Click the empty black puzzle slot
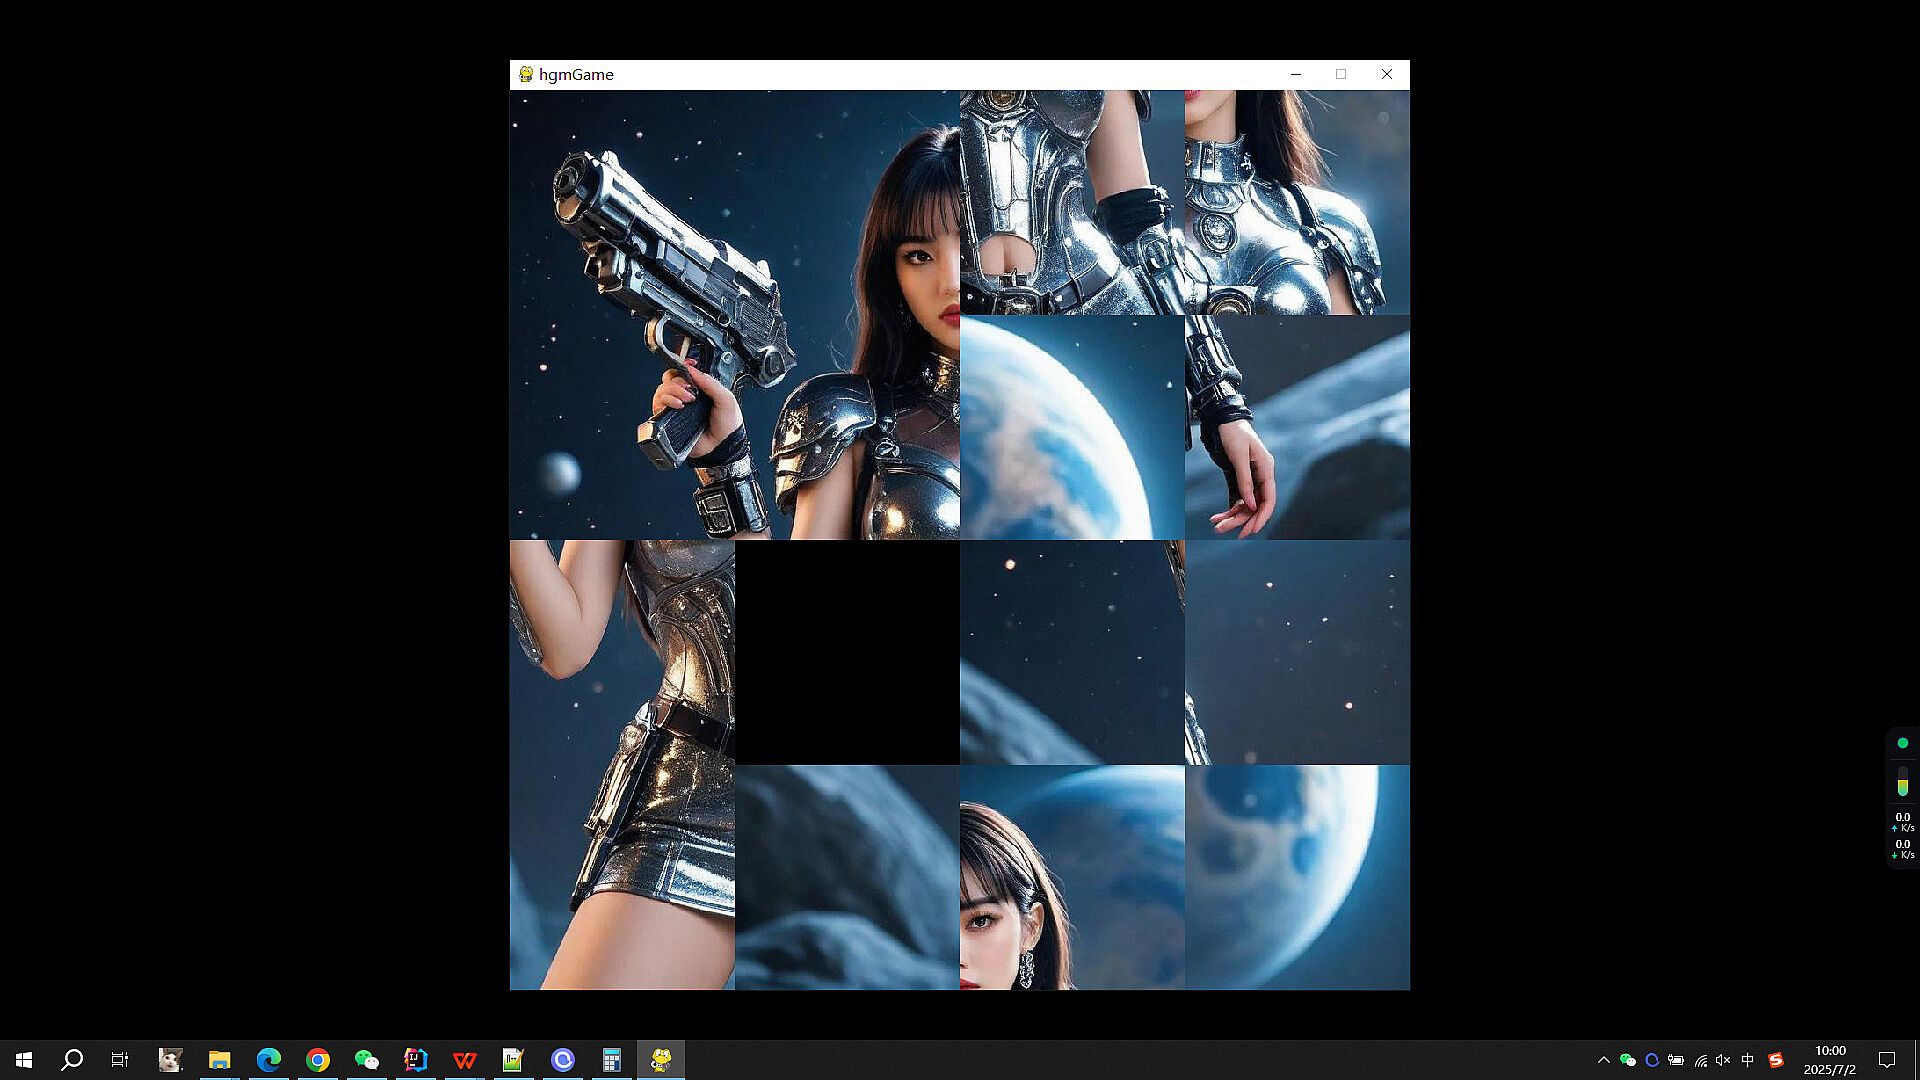The image size is (1920, 1080). pyautogui.click(x=847, y=652)
